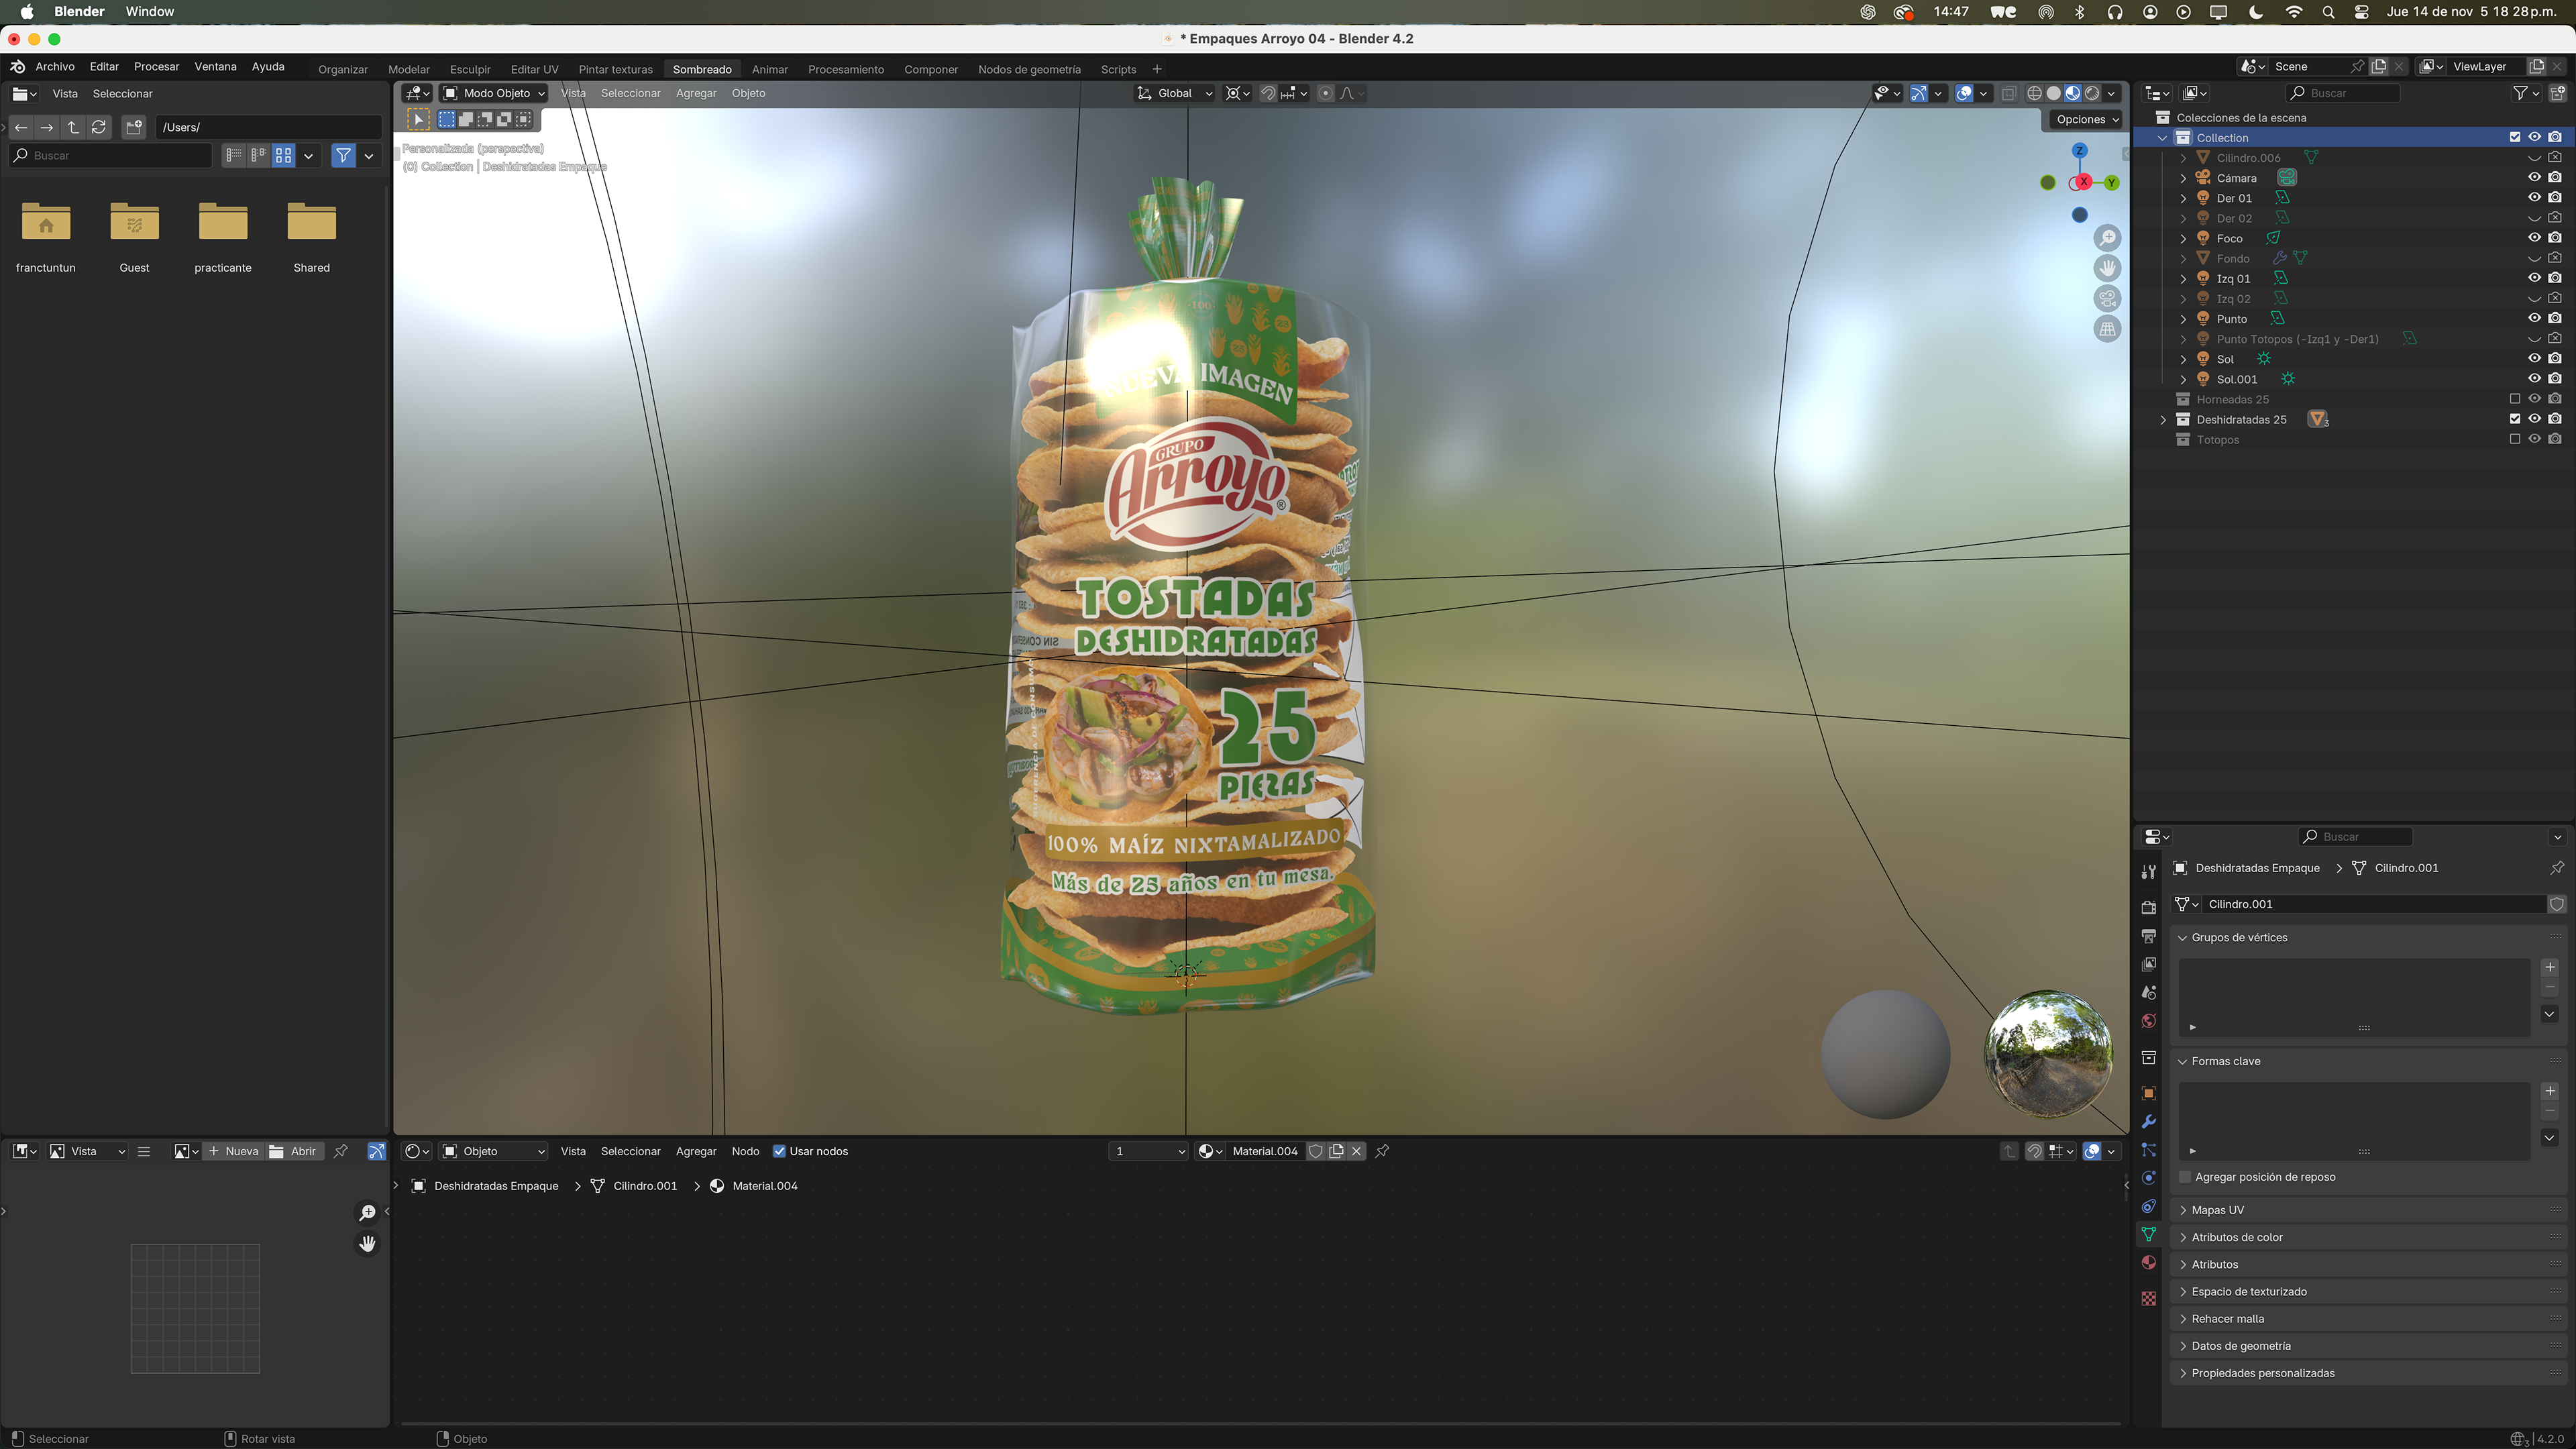Enable the Totopos collection checkbox

(2515, 439)
